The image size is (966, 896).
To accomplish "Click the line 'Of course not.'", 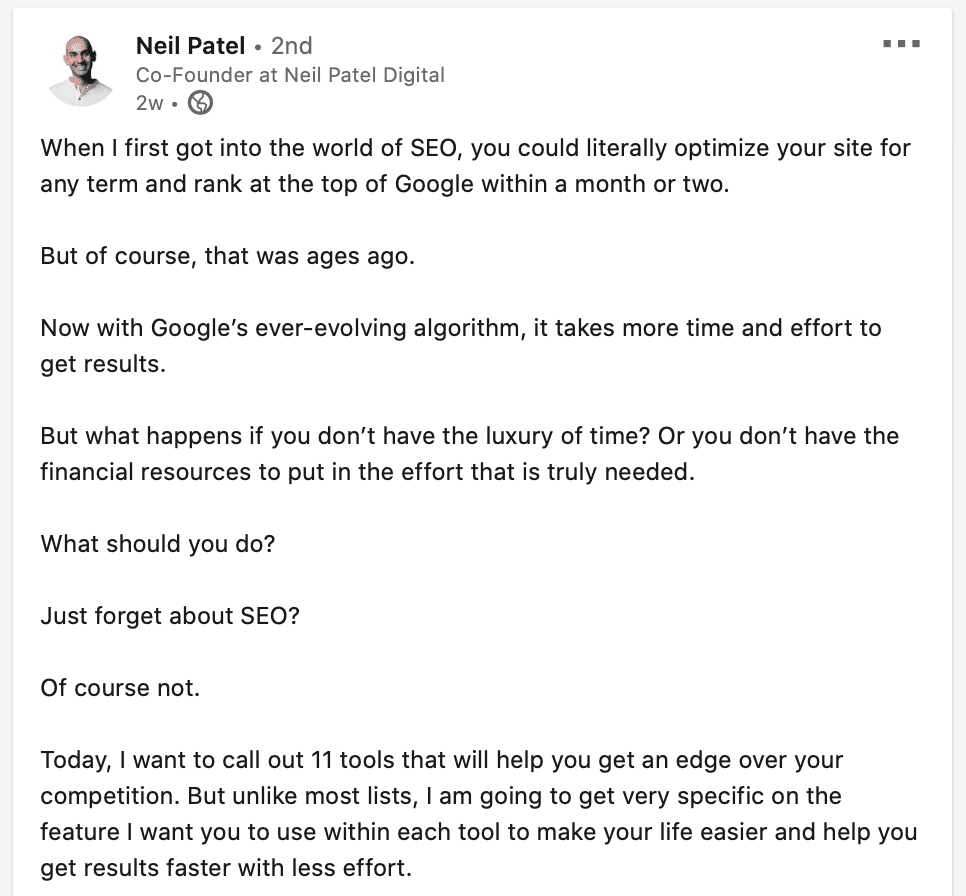I will click(x=120, y=688).
